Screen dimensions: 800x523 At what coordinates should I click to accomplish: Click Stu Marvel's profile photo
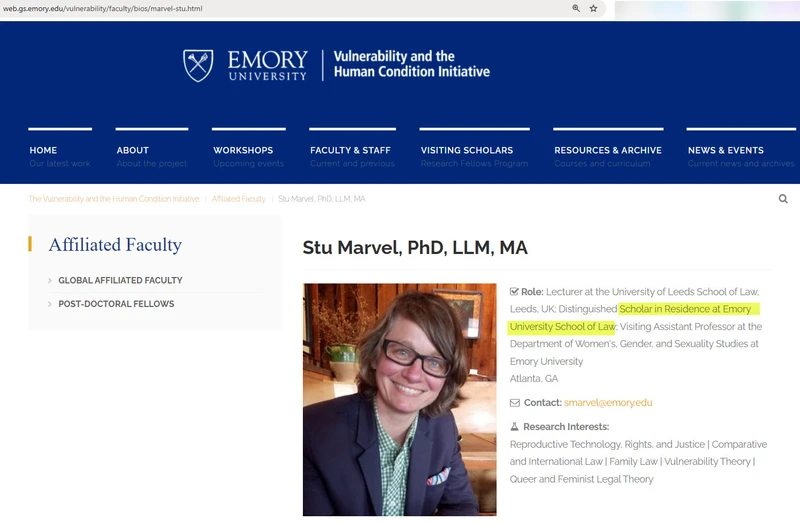click(x=399, y=400)
